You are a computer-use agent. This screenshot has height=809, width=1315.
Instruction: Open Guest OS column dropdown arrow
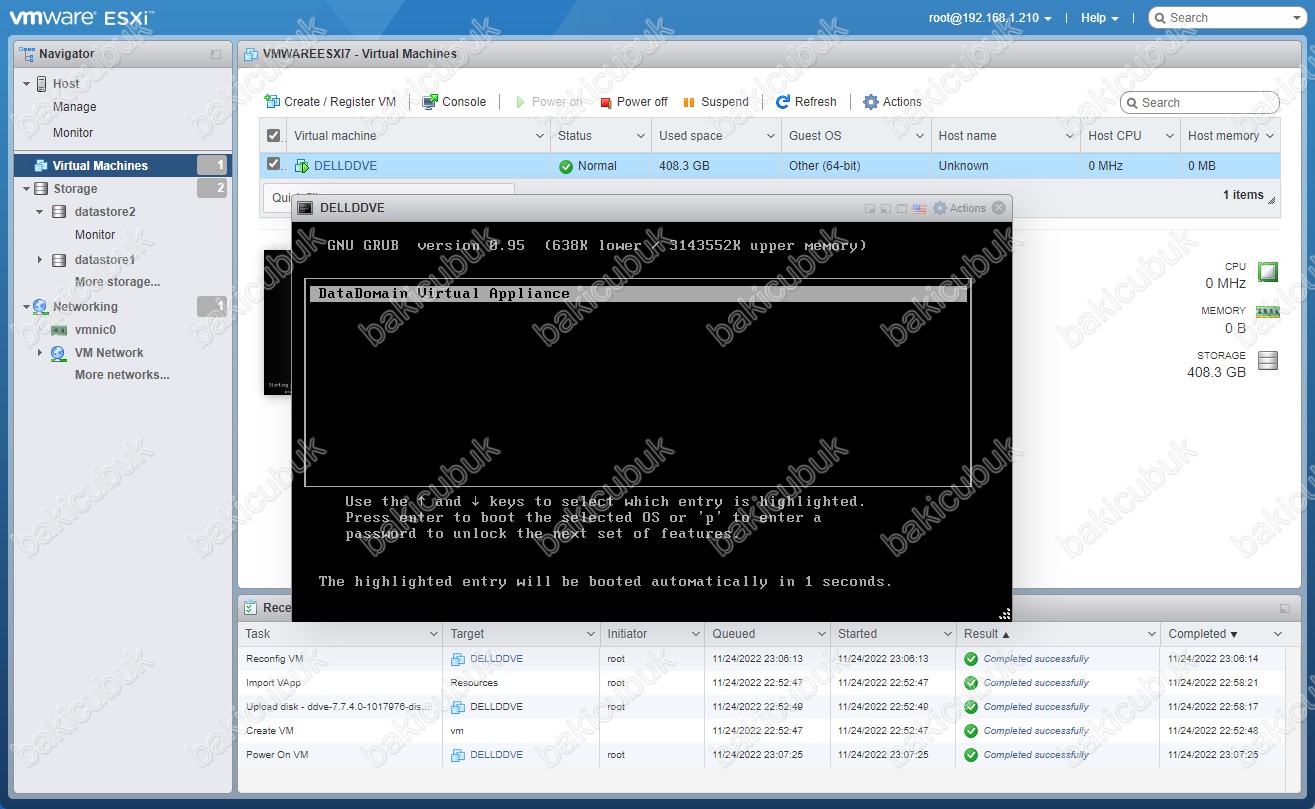(921, 136)
